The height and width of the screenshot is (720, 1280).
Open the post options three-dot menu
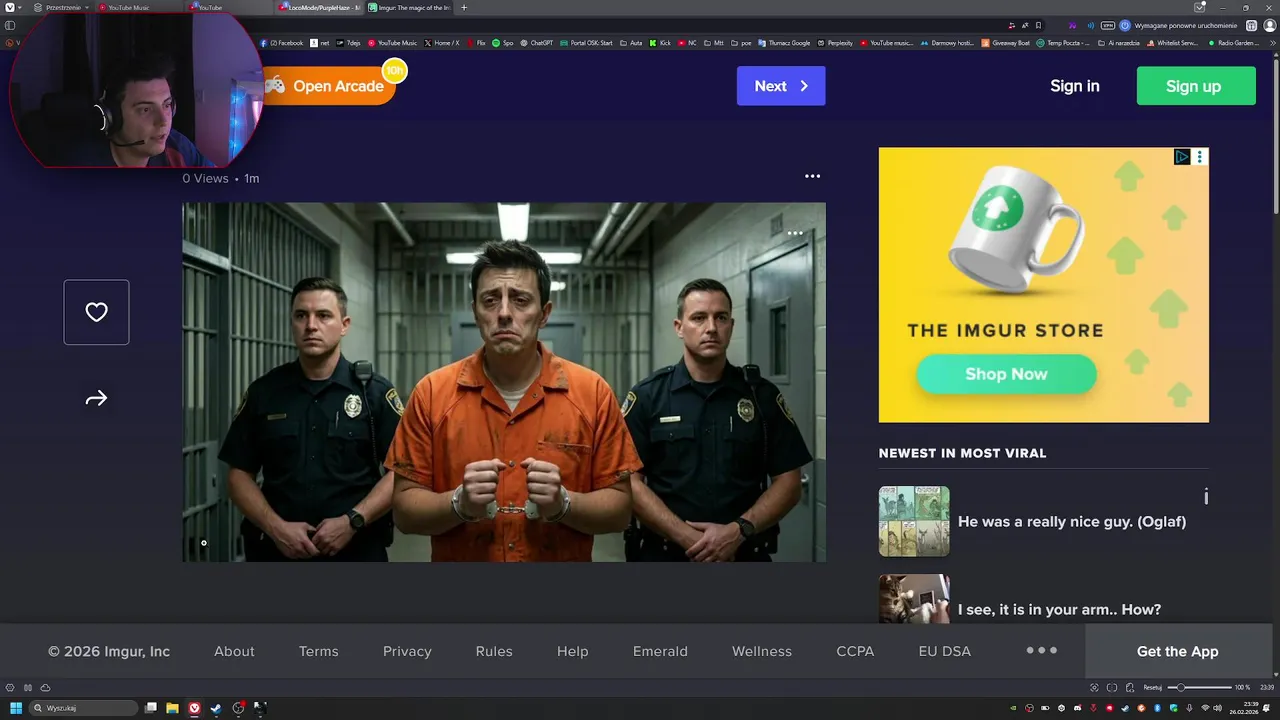812,176
